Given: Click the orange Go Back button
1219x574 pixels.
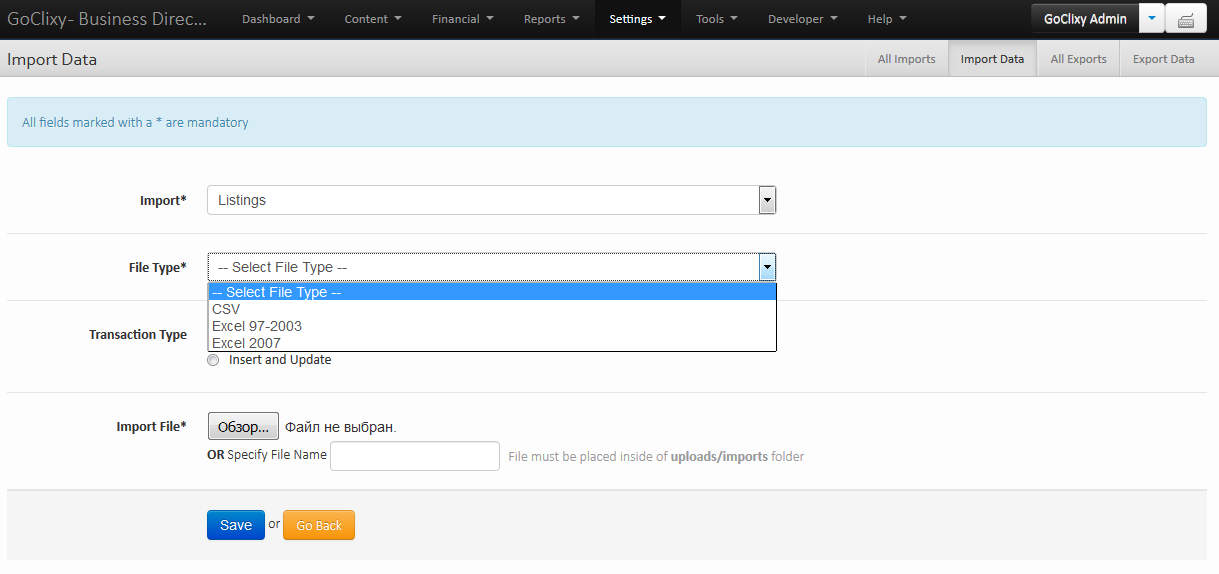Looking at the screenshot, I should point(319,525).
